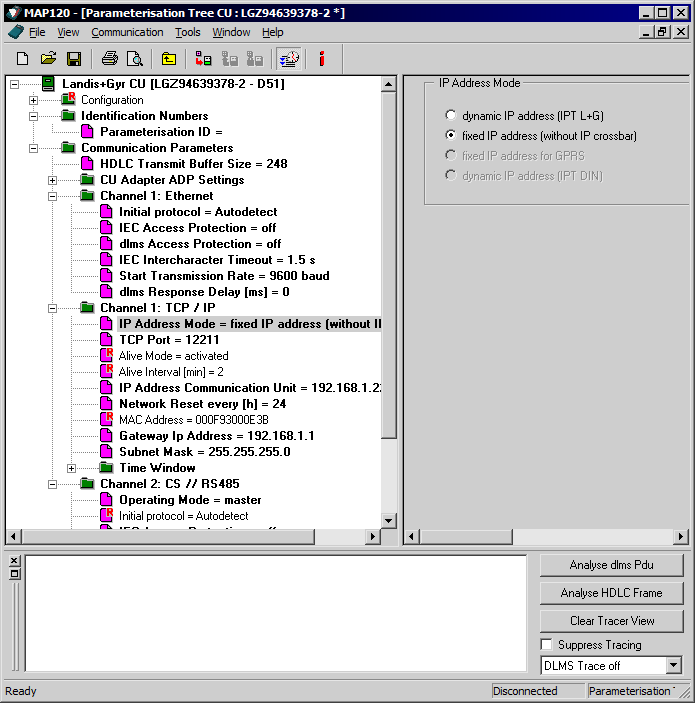Select TCP Port = 12211 tree item
This screenshot has height=703, width=695.
click(x=168, y=340)
